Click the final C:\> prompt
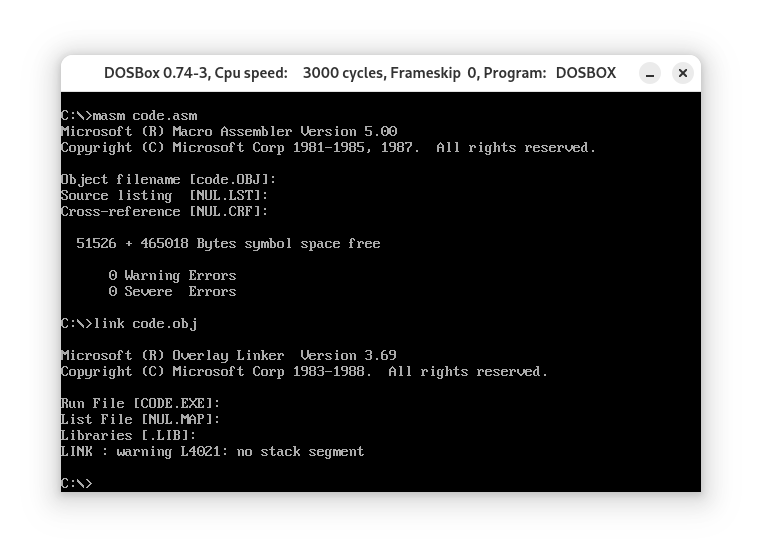762x559 pixels. click(76, 484)
